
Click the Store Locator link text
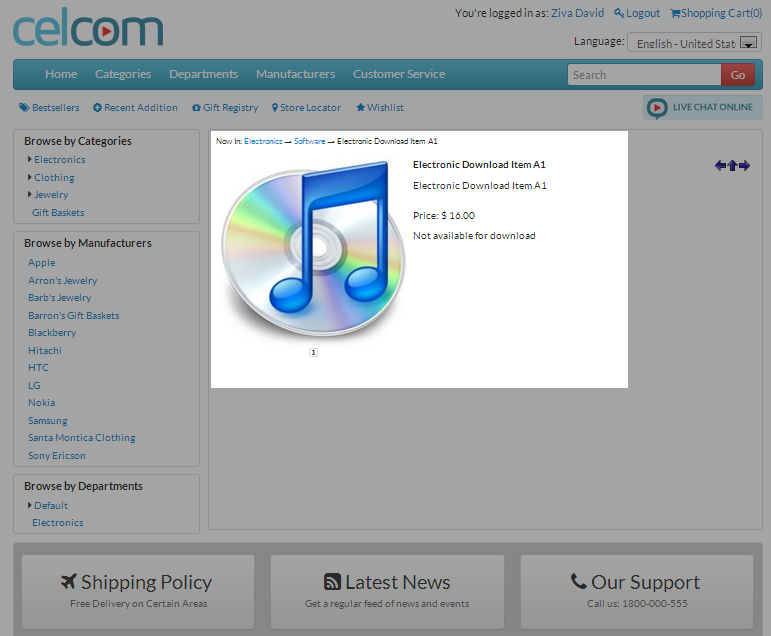click(310, 107)
